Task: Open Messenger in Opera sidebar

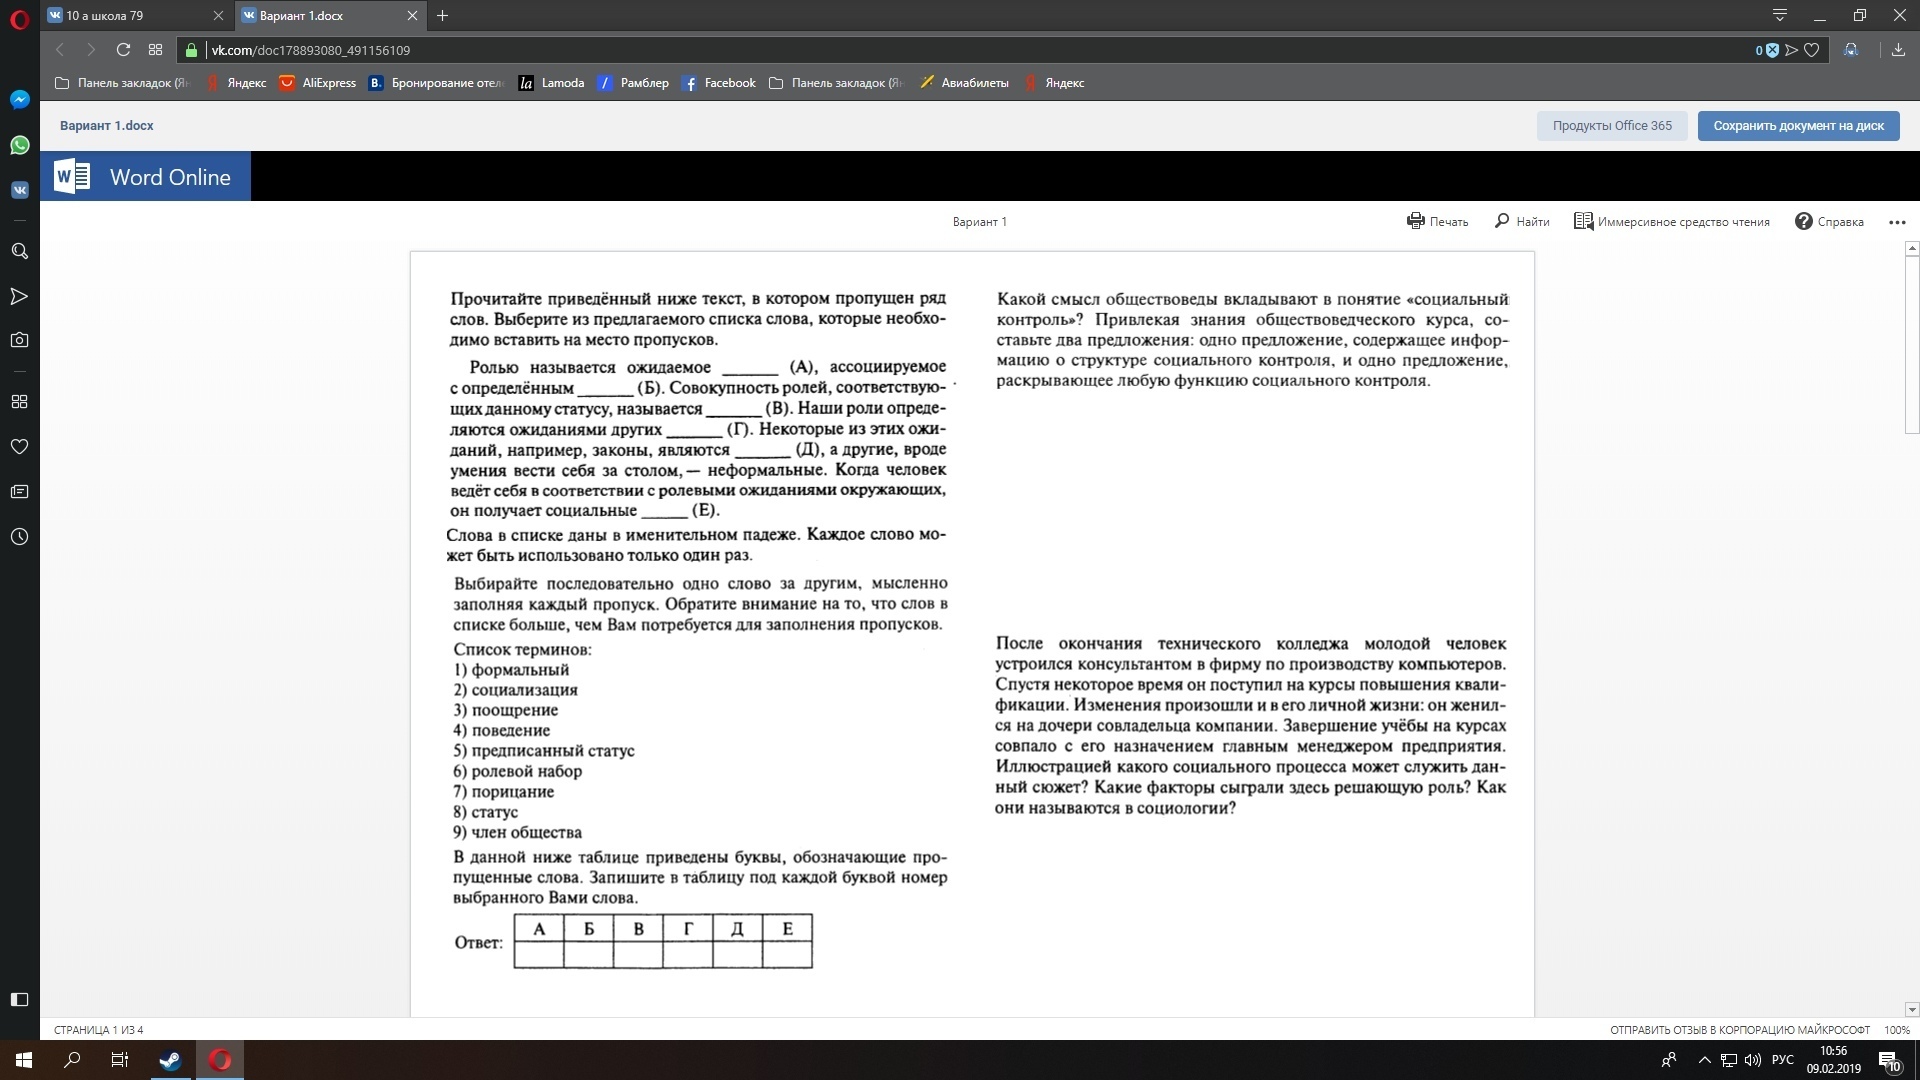Action: (19, 99)
